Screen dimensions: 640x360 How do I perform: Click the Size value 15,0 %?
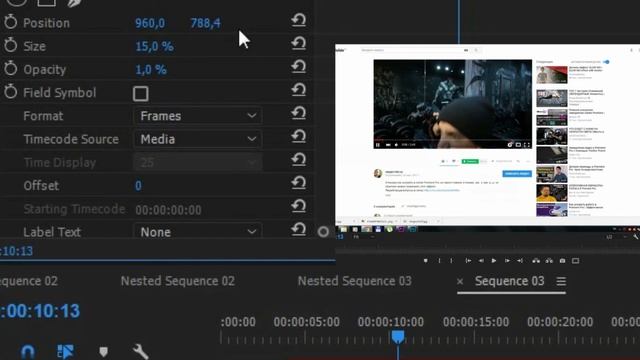[x=154, y=46]
